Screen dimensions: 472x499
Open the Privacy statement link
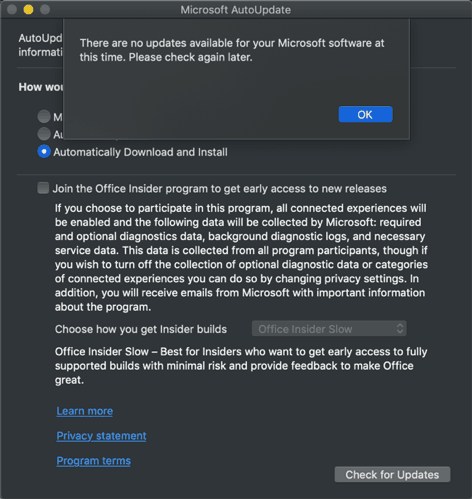pyautogui.click(x=101, y=436)
